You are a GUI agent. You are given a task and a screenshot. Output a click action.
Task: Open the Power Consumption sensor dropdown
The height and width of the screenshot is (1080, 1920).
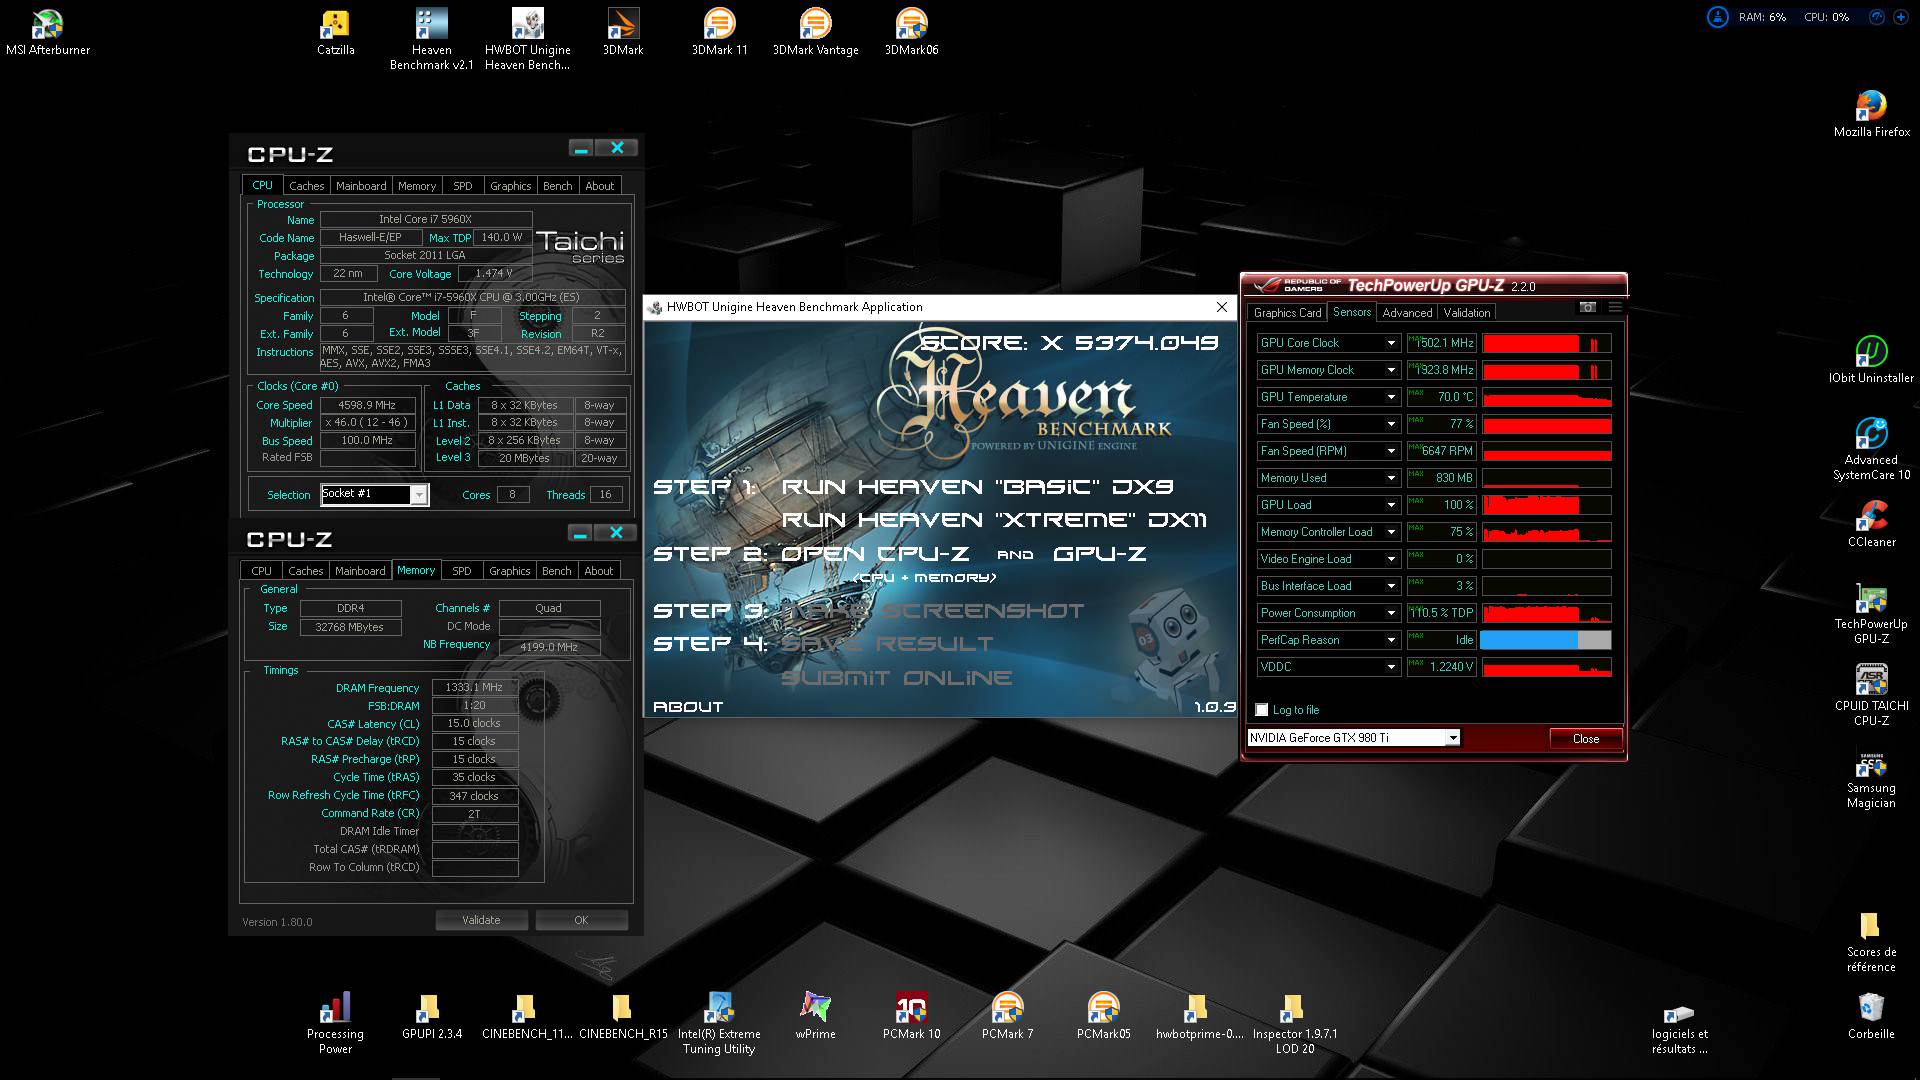coord(1391,613)
